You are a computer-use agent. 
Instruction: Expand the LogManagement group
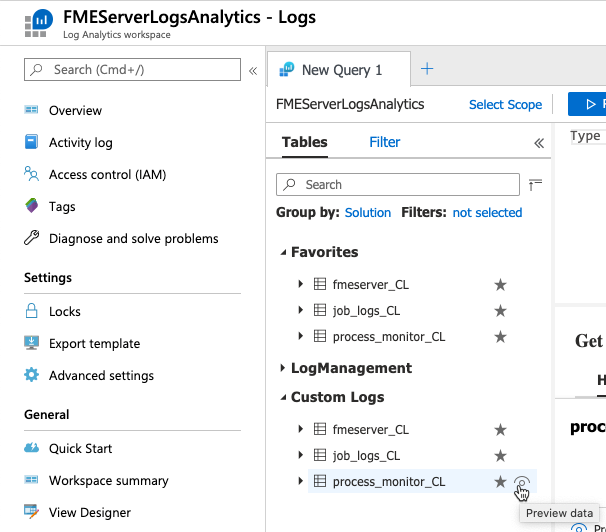click(x=283, y=368)
